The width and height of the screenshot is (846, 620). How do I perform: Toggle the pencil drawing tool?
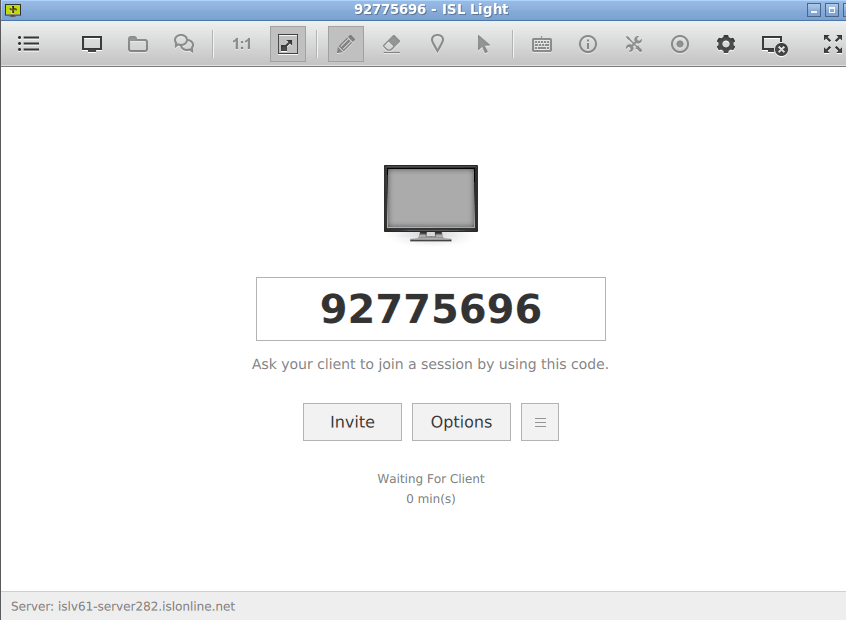click(x=346, y=44)
